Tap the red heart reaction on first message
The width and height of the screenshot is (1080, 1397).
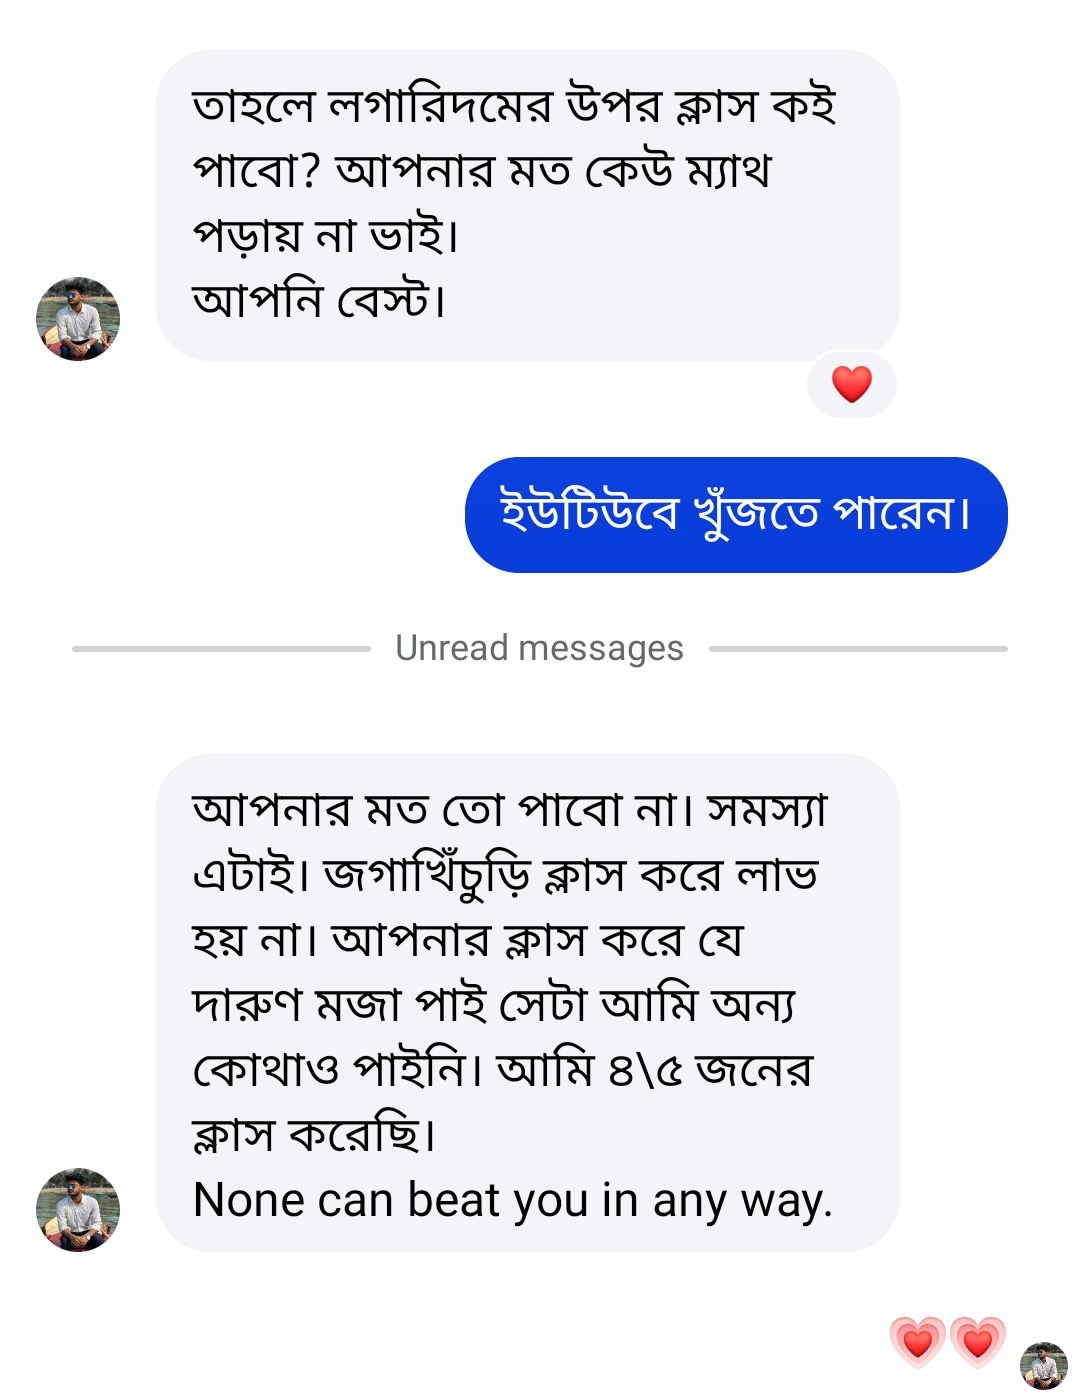pyautogui.click(x=852, y=384)
